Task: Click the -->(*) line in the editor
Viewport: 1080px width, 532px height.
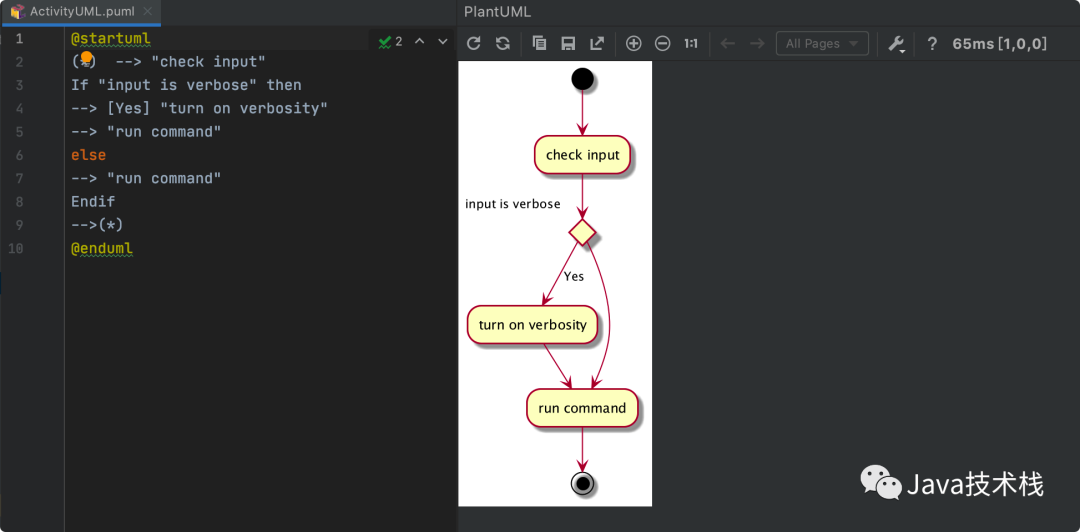Action: tap(97, 225)
